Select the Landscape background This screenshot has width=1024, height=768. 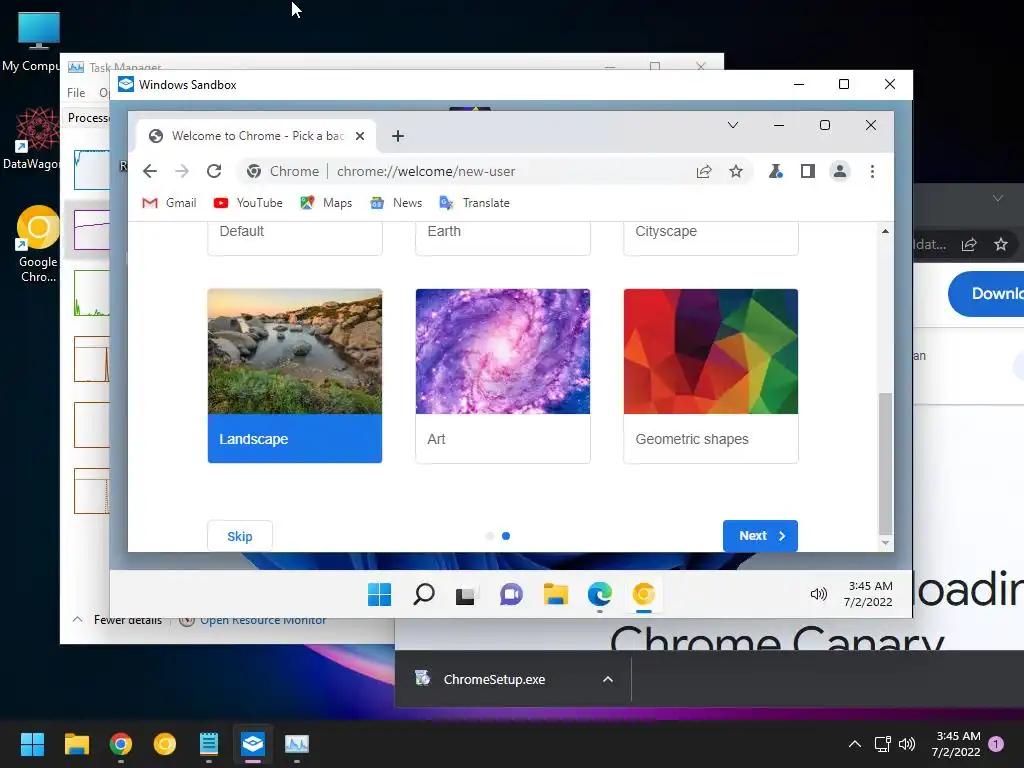pyautogui.click(x=295, y=376)
